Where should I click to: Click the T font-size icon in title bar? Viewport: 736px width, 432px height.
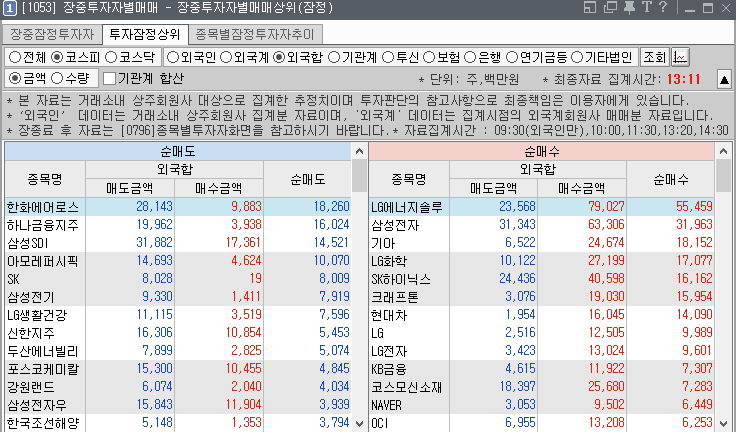click(646, 9)
